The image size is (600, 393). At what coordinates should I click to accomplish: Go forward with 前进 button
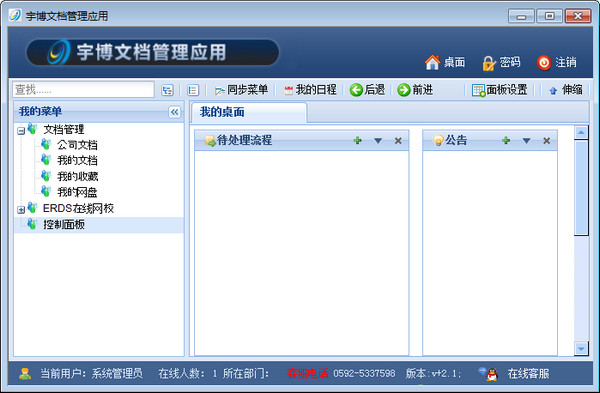415,90
